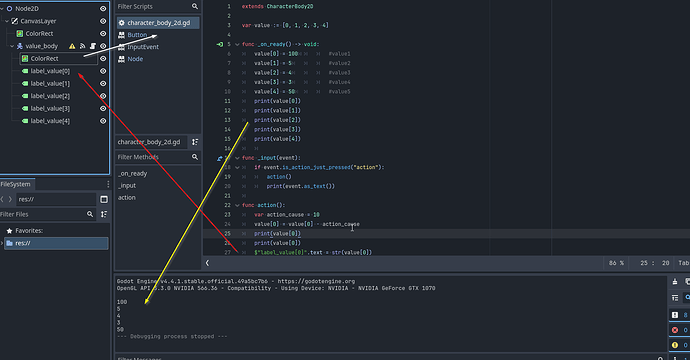
Task: Click the collapse duplicate messages icon
Action: click(675, 298)
